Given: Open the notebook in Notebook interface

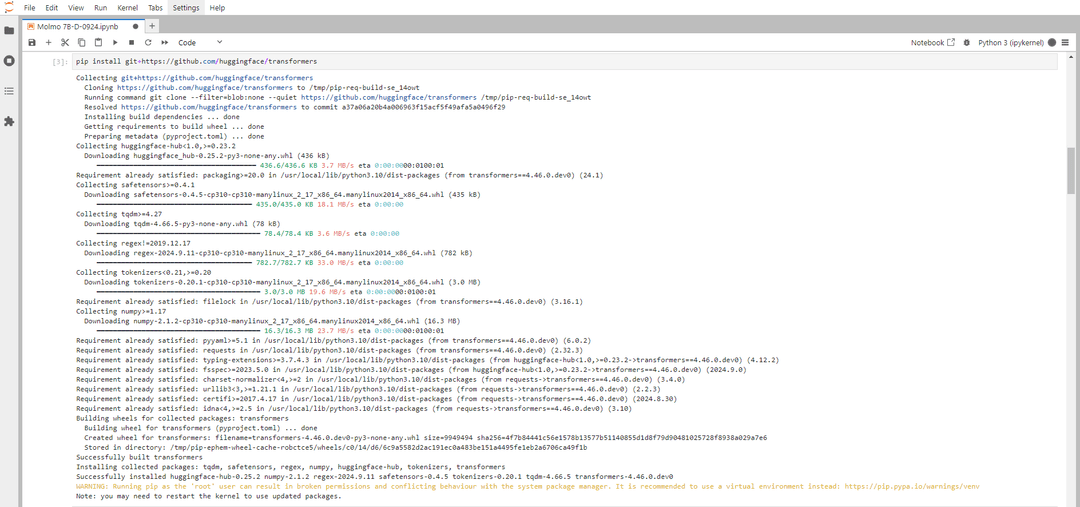Looking at the screenshot, I should coord(933,43).
